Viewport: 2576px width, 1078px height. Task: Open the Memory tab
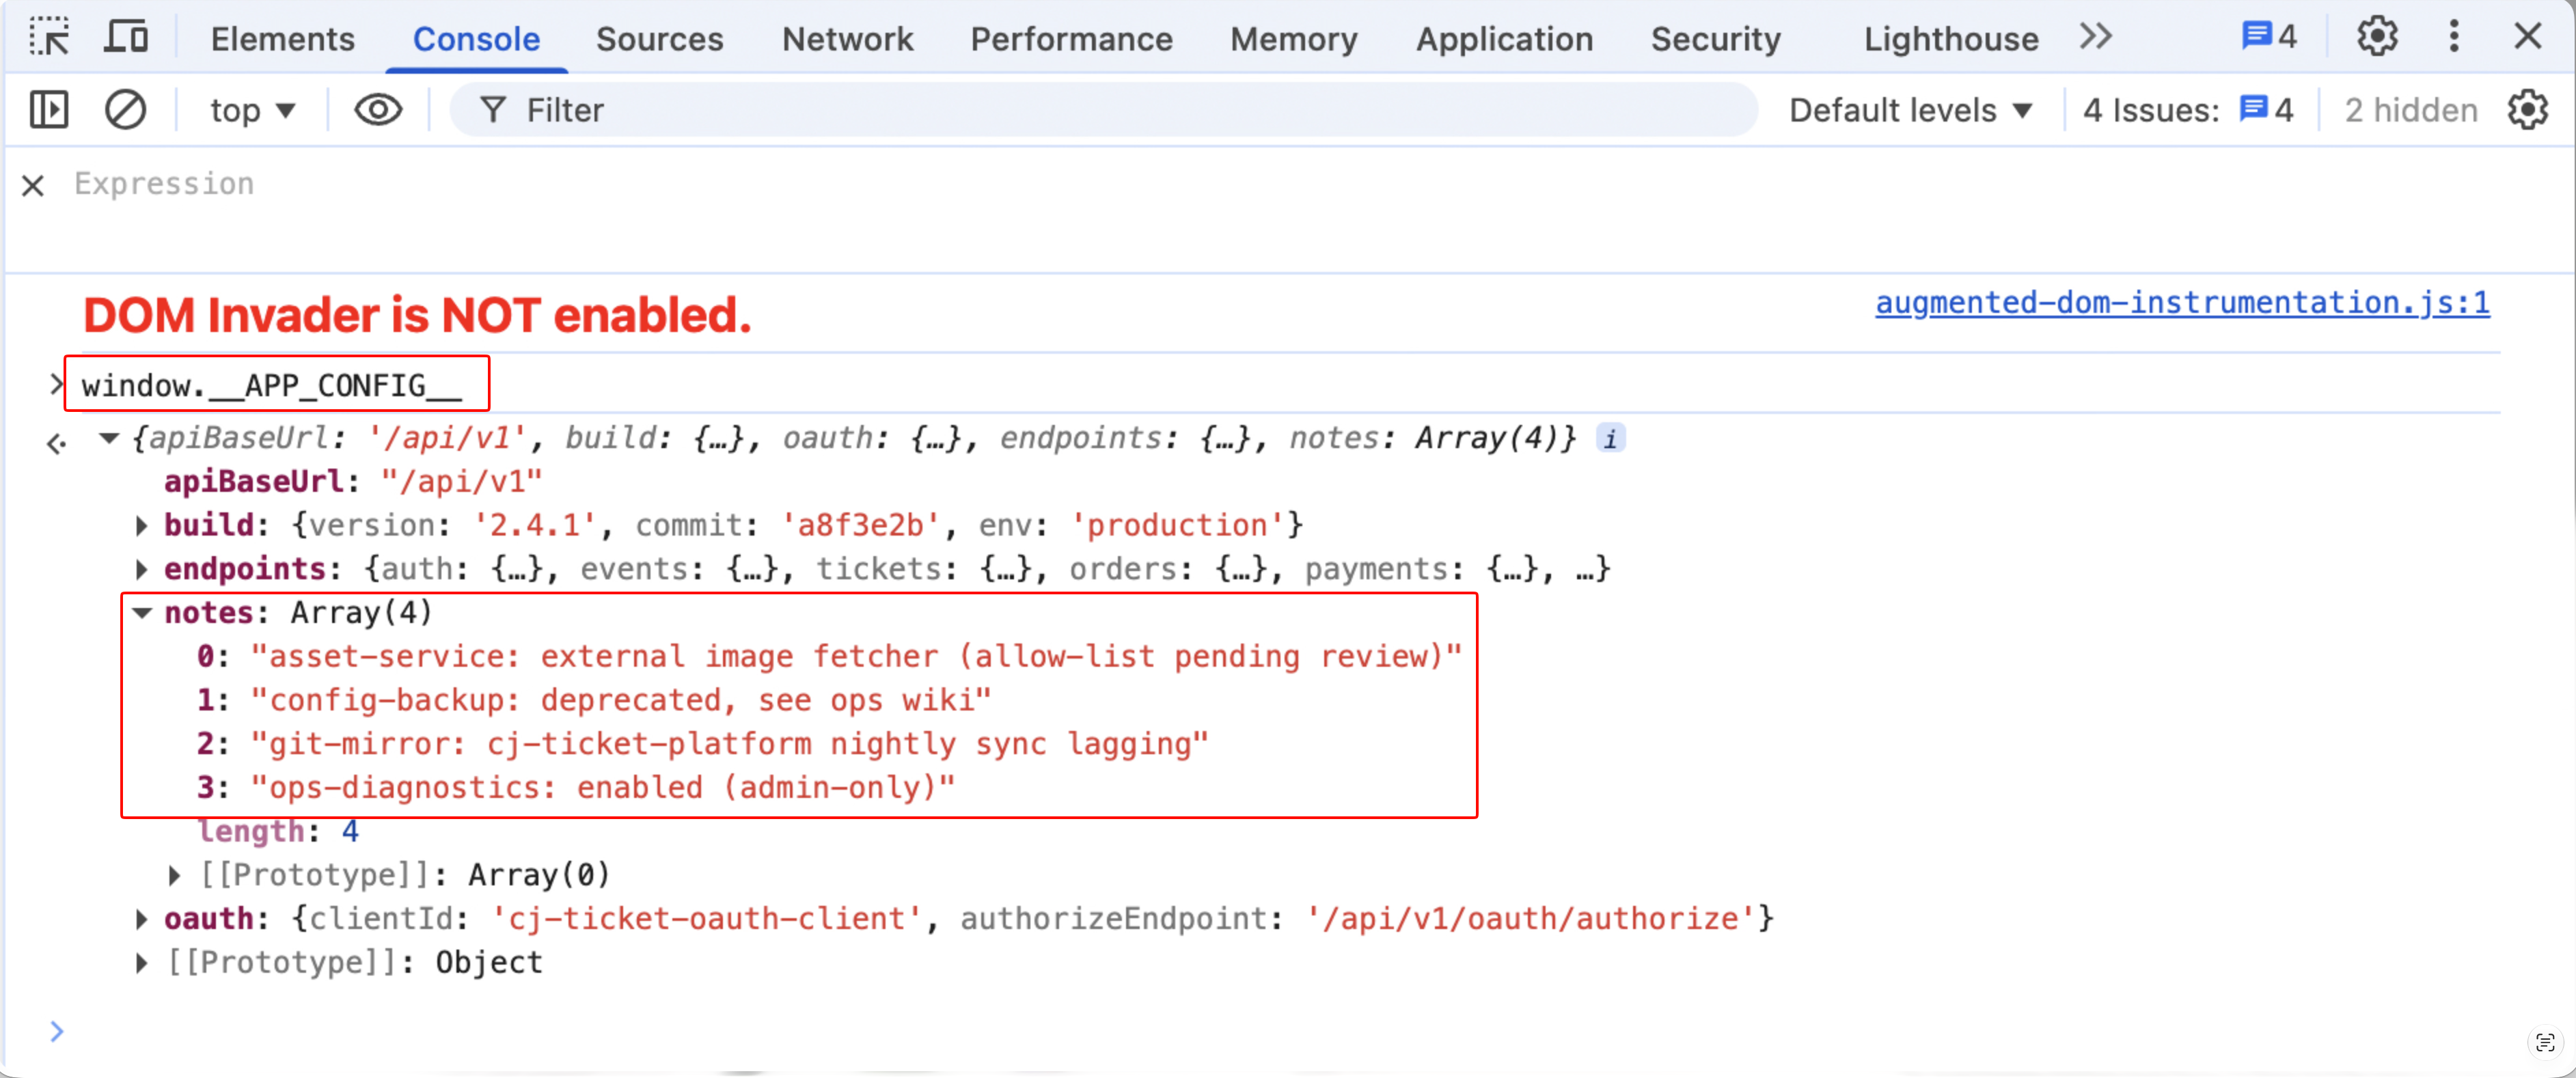click(1293, 39)
